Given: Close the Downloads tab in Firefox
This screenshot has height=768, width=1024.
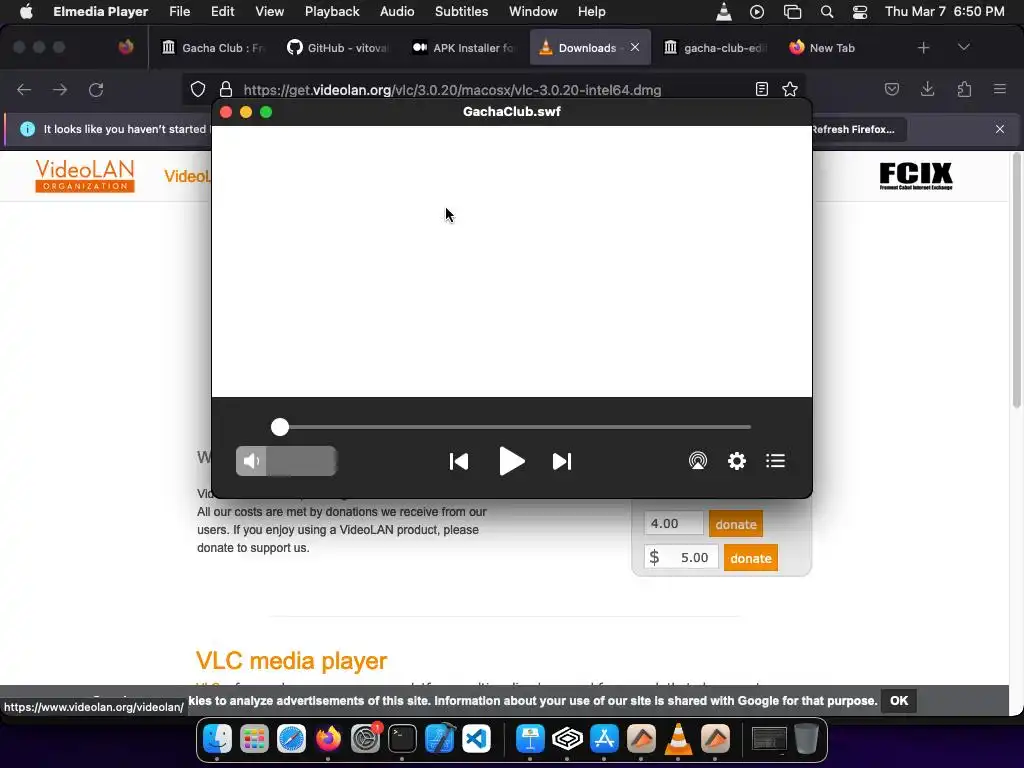Looking at the screenshot, I should [x=635, y=47].
